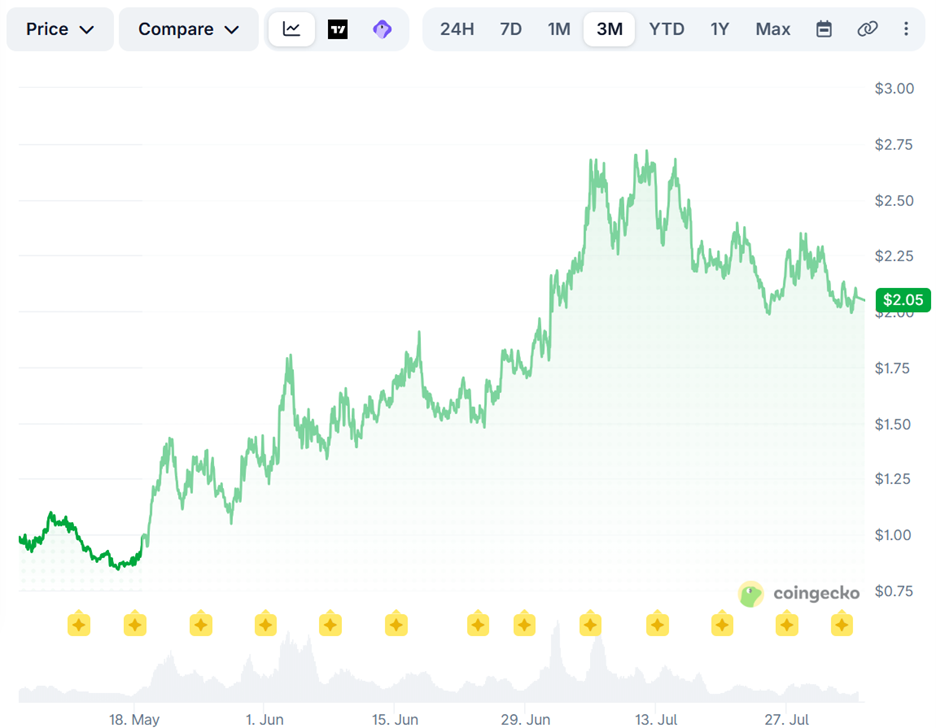Screen dimensions: 936x728
Task: Click the star event marker above 27. Jul
Action: click(x=787, y=624)
